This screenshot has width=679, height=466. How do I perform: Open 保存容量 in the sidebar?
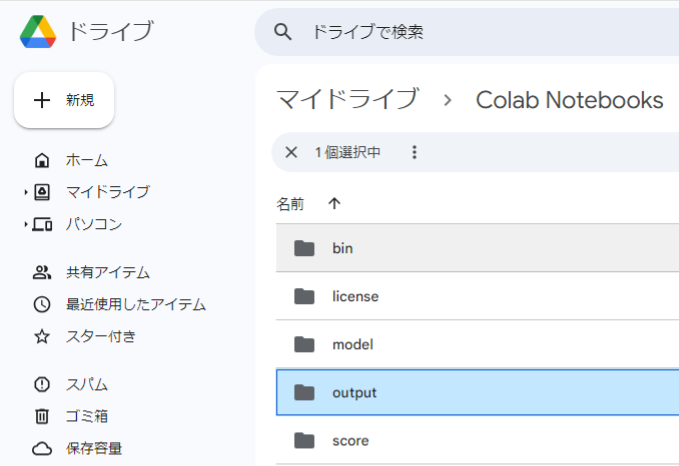click(94, 448)
